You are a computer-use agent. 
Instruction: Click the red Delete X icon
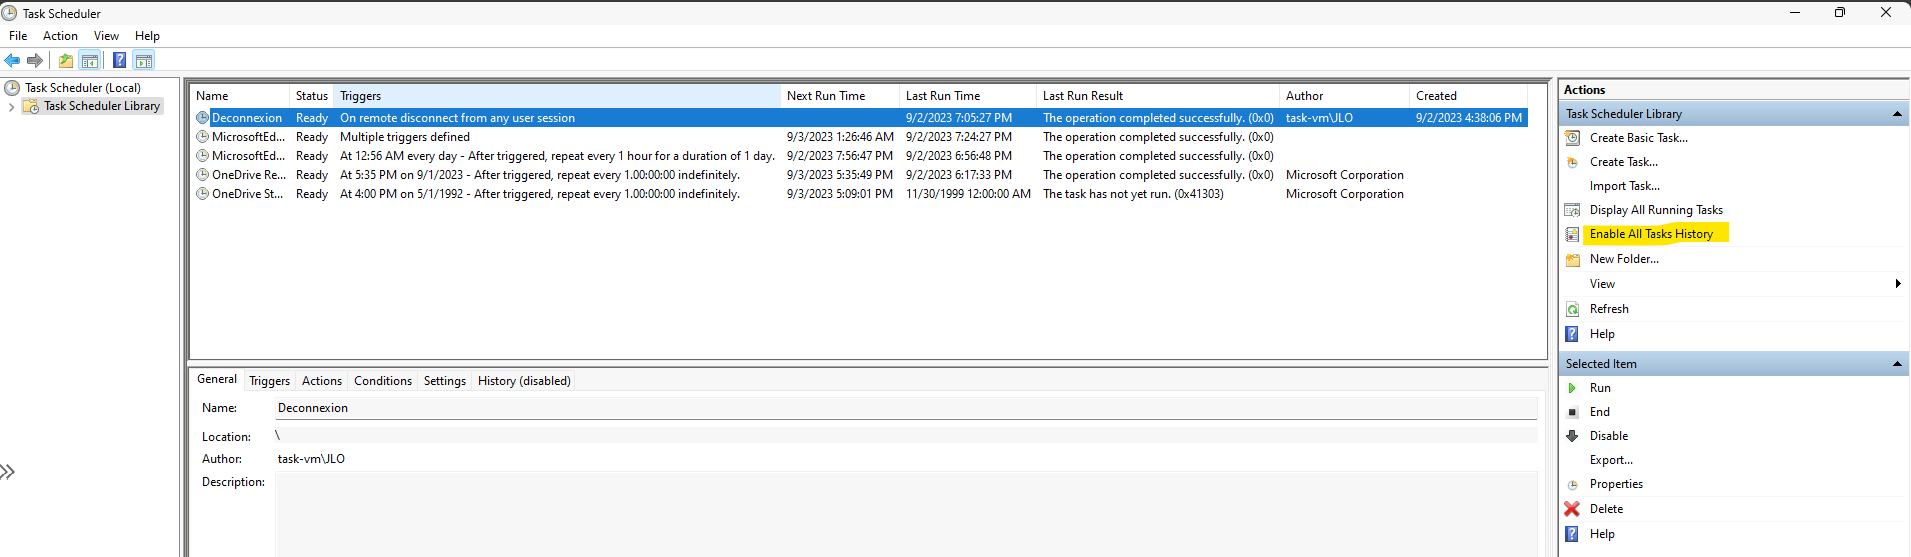pyautogui.click(x=1572, y=509)
